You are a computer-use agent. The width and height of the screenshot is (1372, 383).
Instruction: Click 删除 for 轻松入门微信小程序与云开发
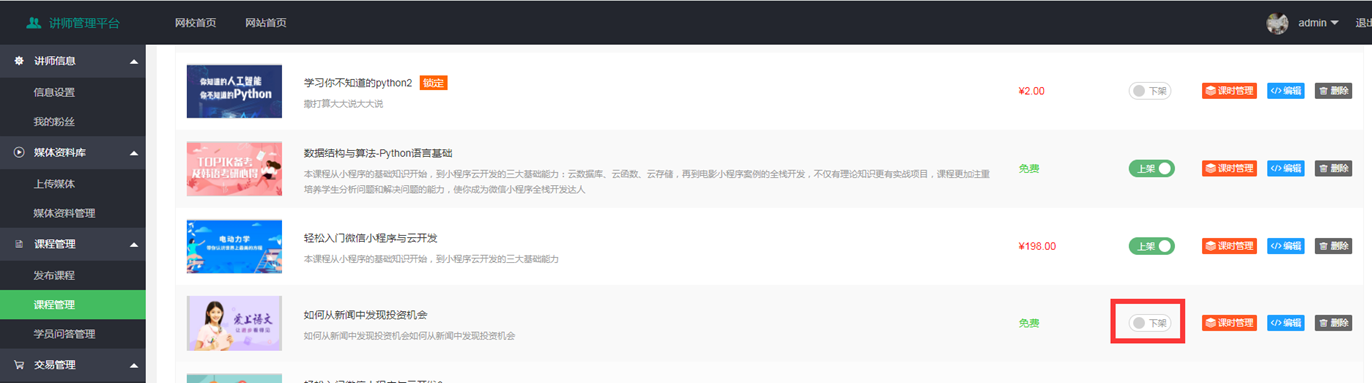pyautogui.click(x=1333, y=246)
